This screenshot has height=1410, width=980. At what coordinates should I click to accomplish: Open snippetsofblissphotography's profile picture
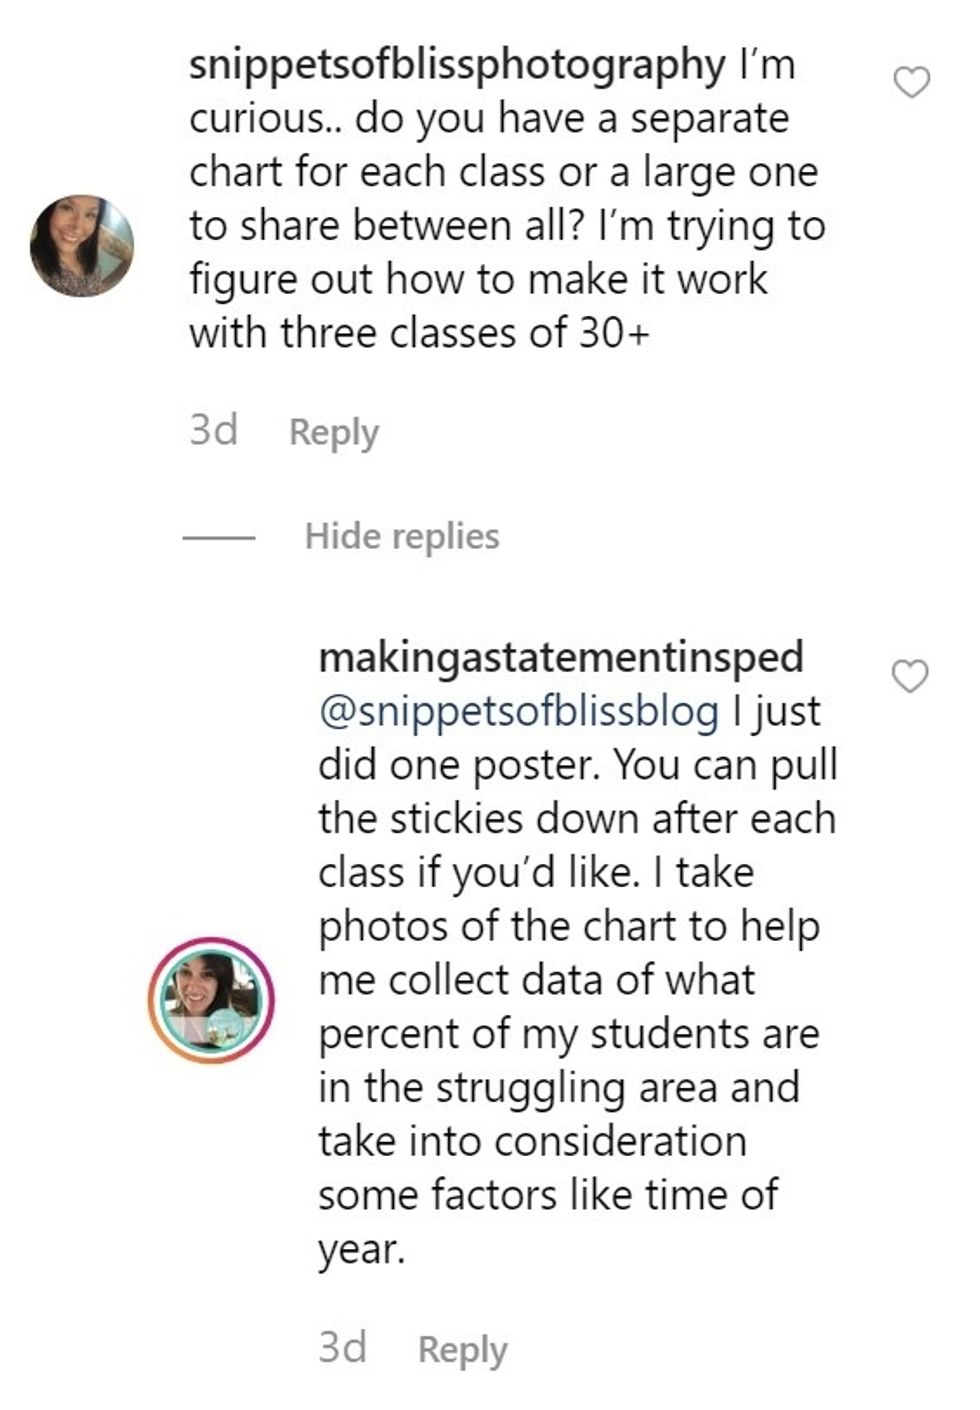coord(82,246)
